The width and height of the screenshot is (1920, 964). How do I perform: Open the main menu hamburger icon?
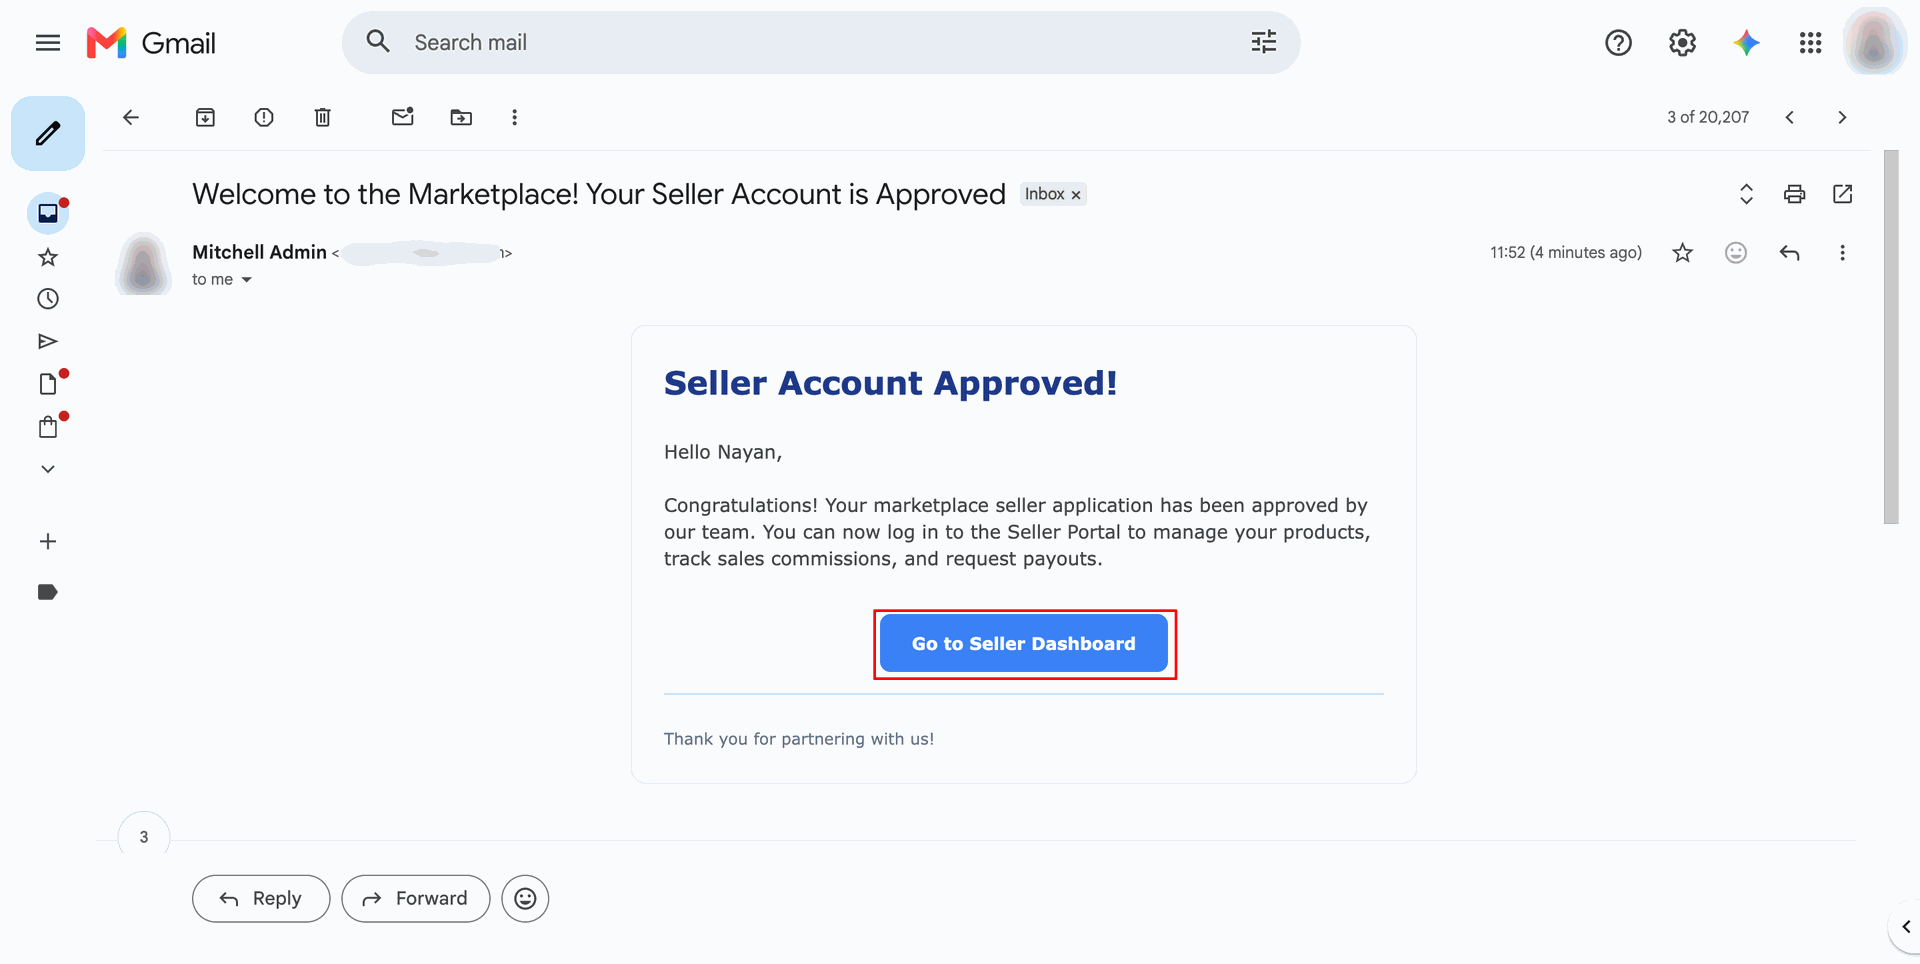[48, 43]
